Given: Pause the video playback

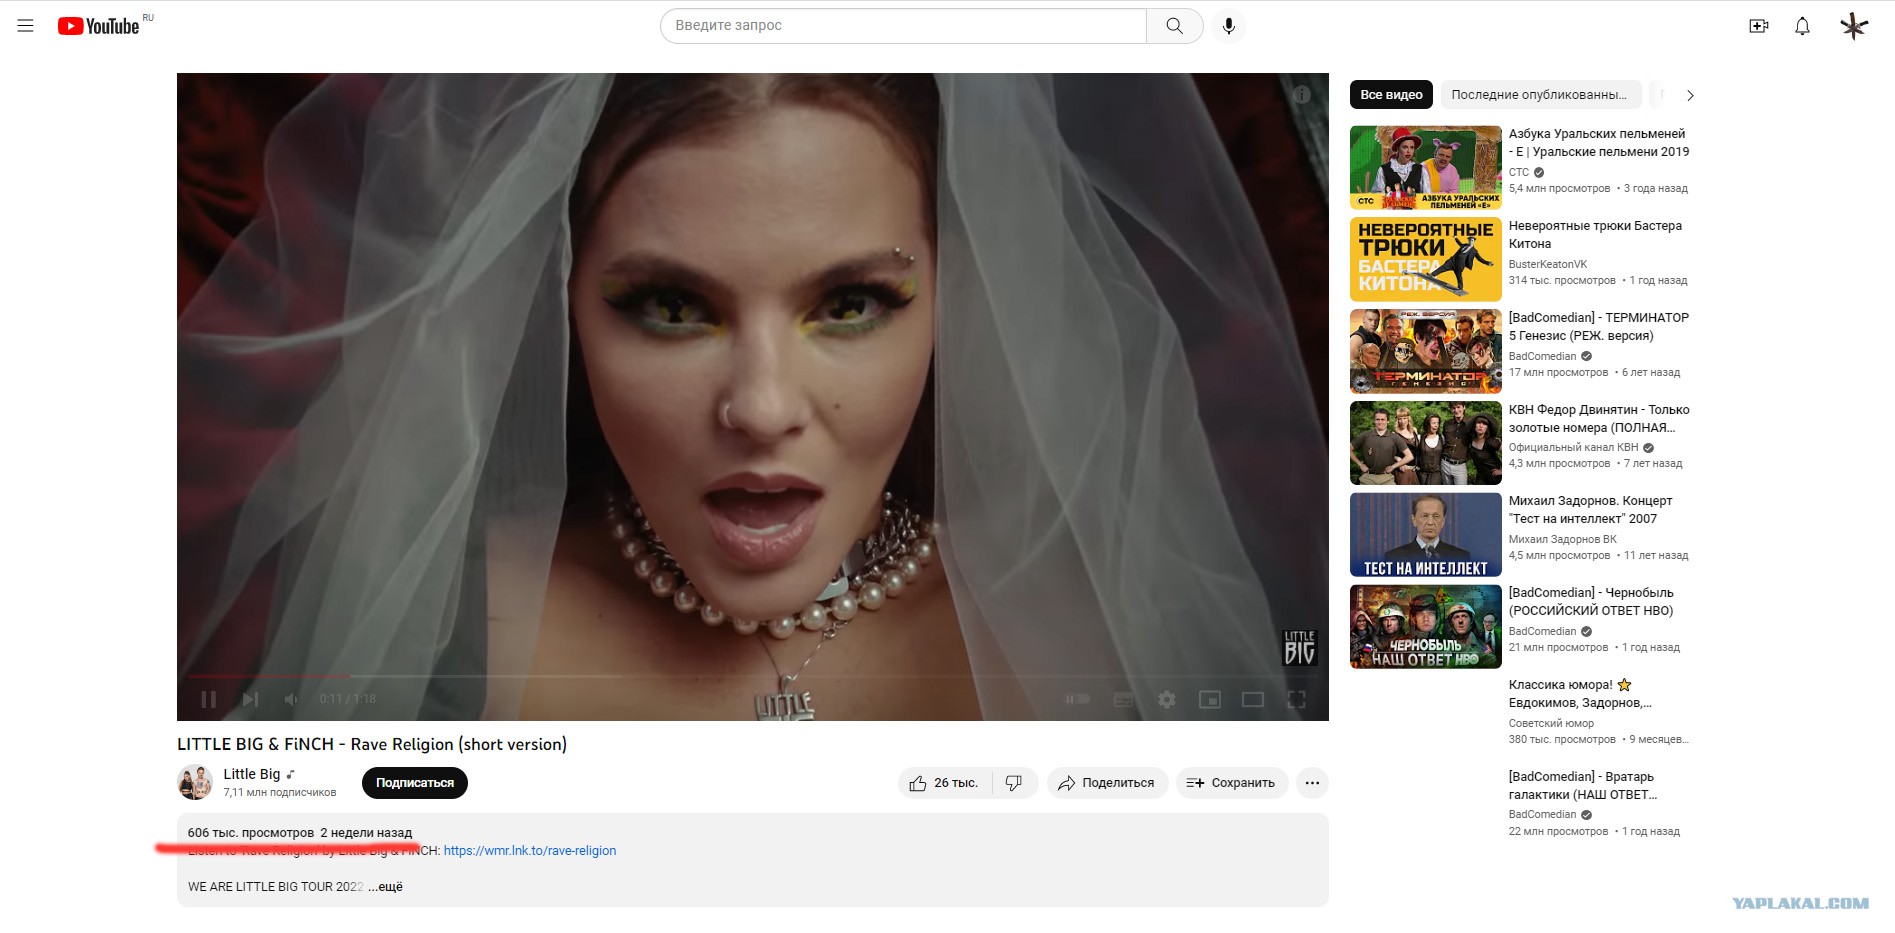Looking at the screenshot, I should pyautogui.click(x=209, y=699).
